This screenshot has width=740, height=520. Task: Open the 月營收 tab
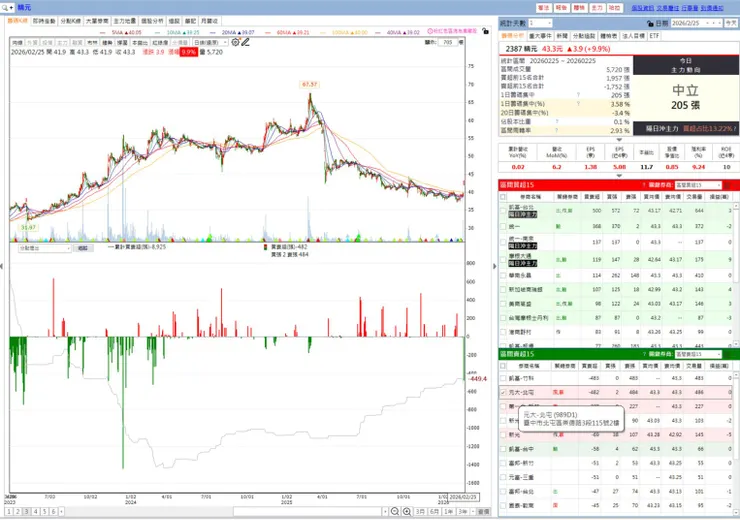[210, 21]
